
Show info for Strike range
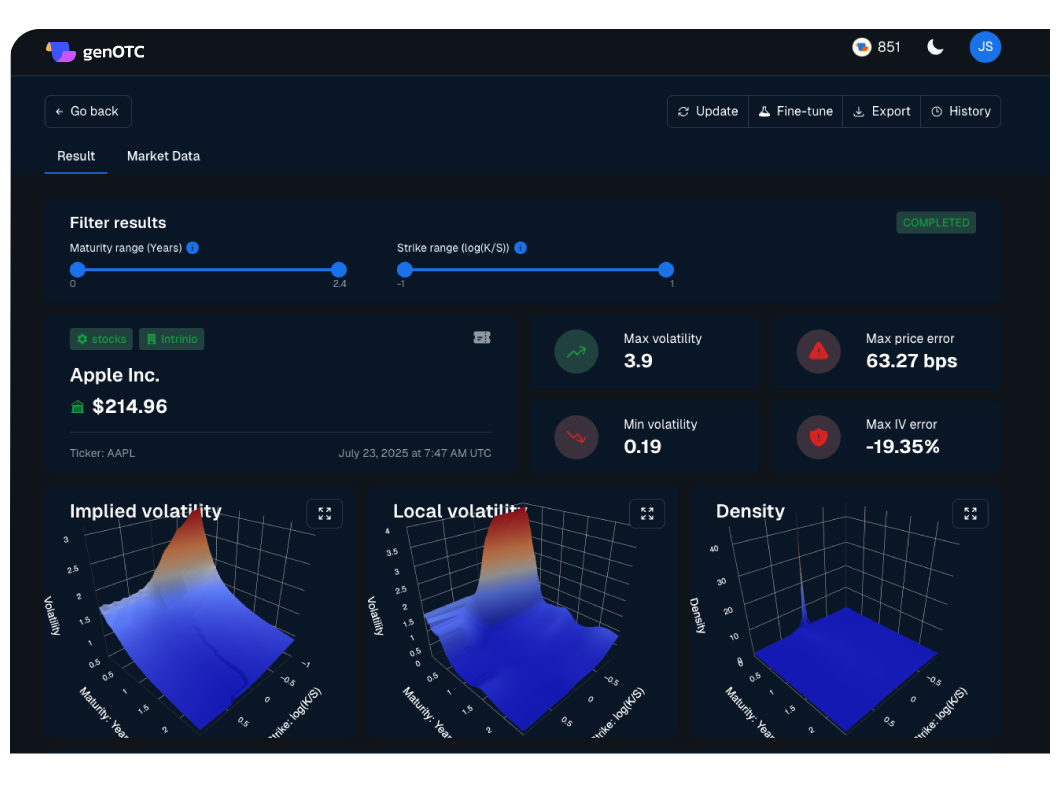pos(521,248)
